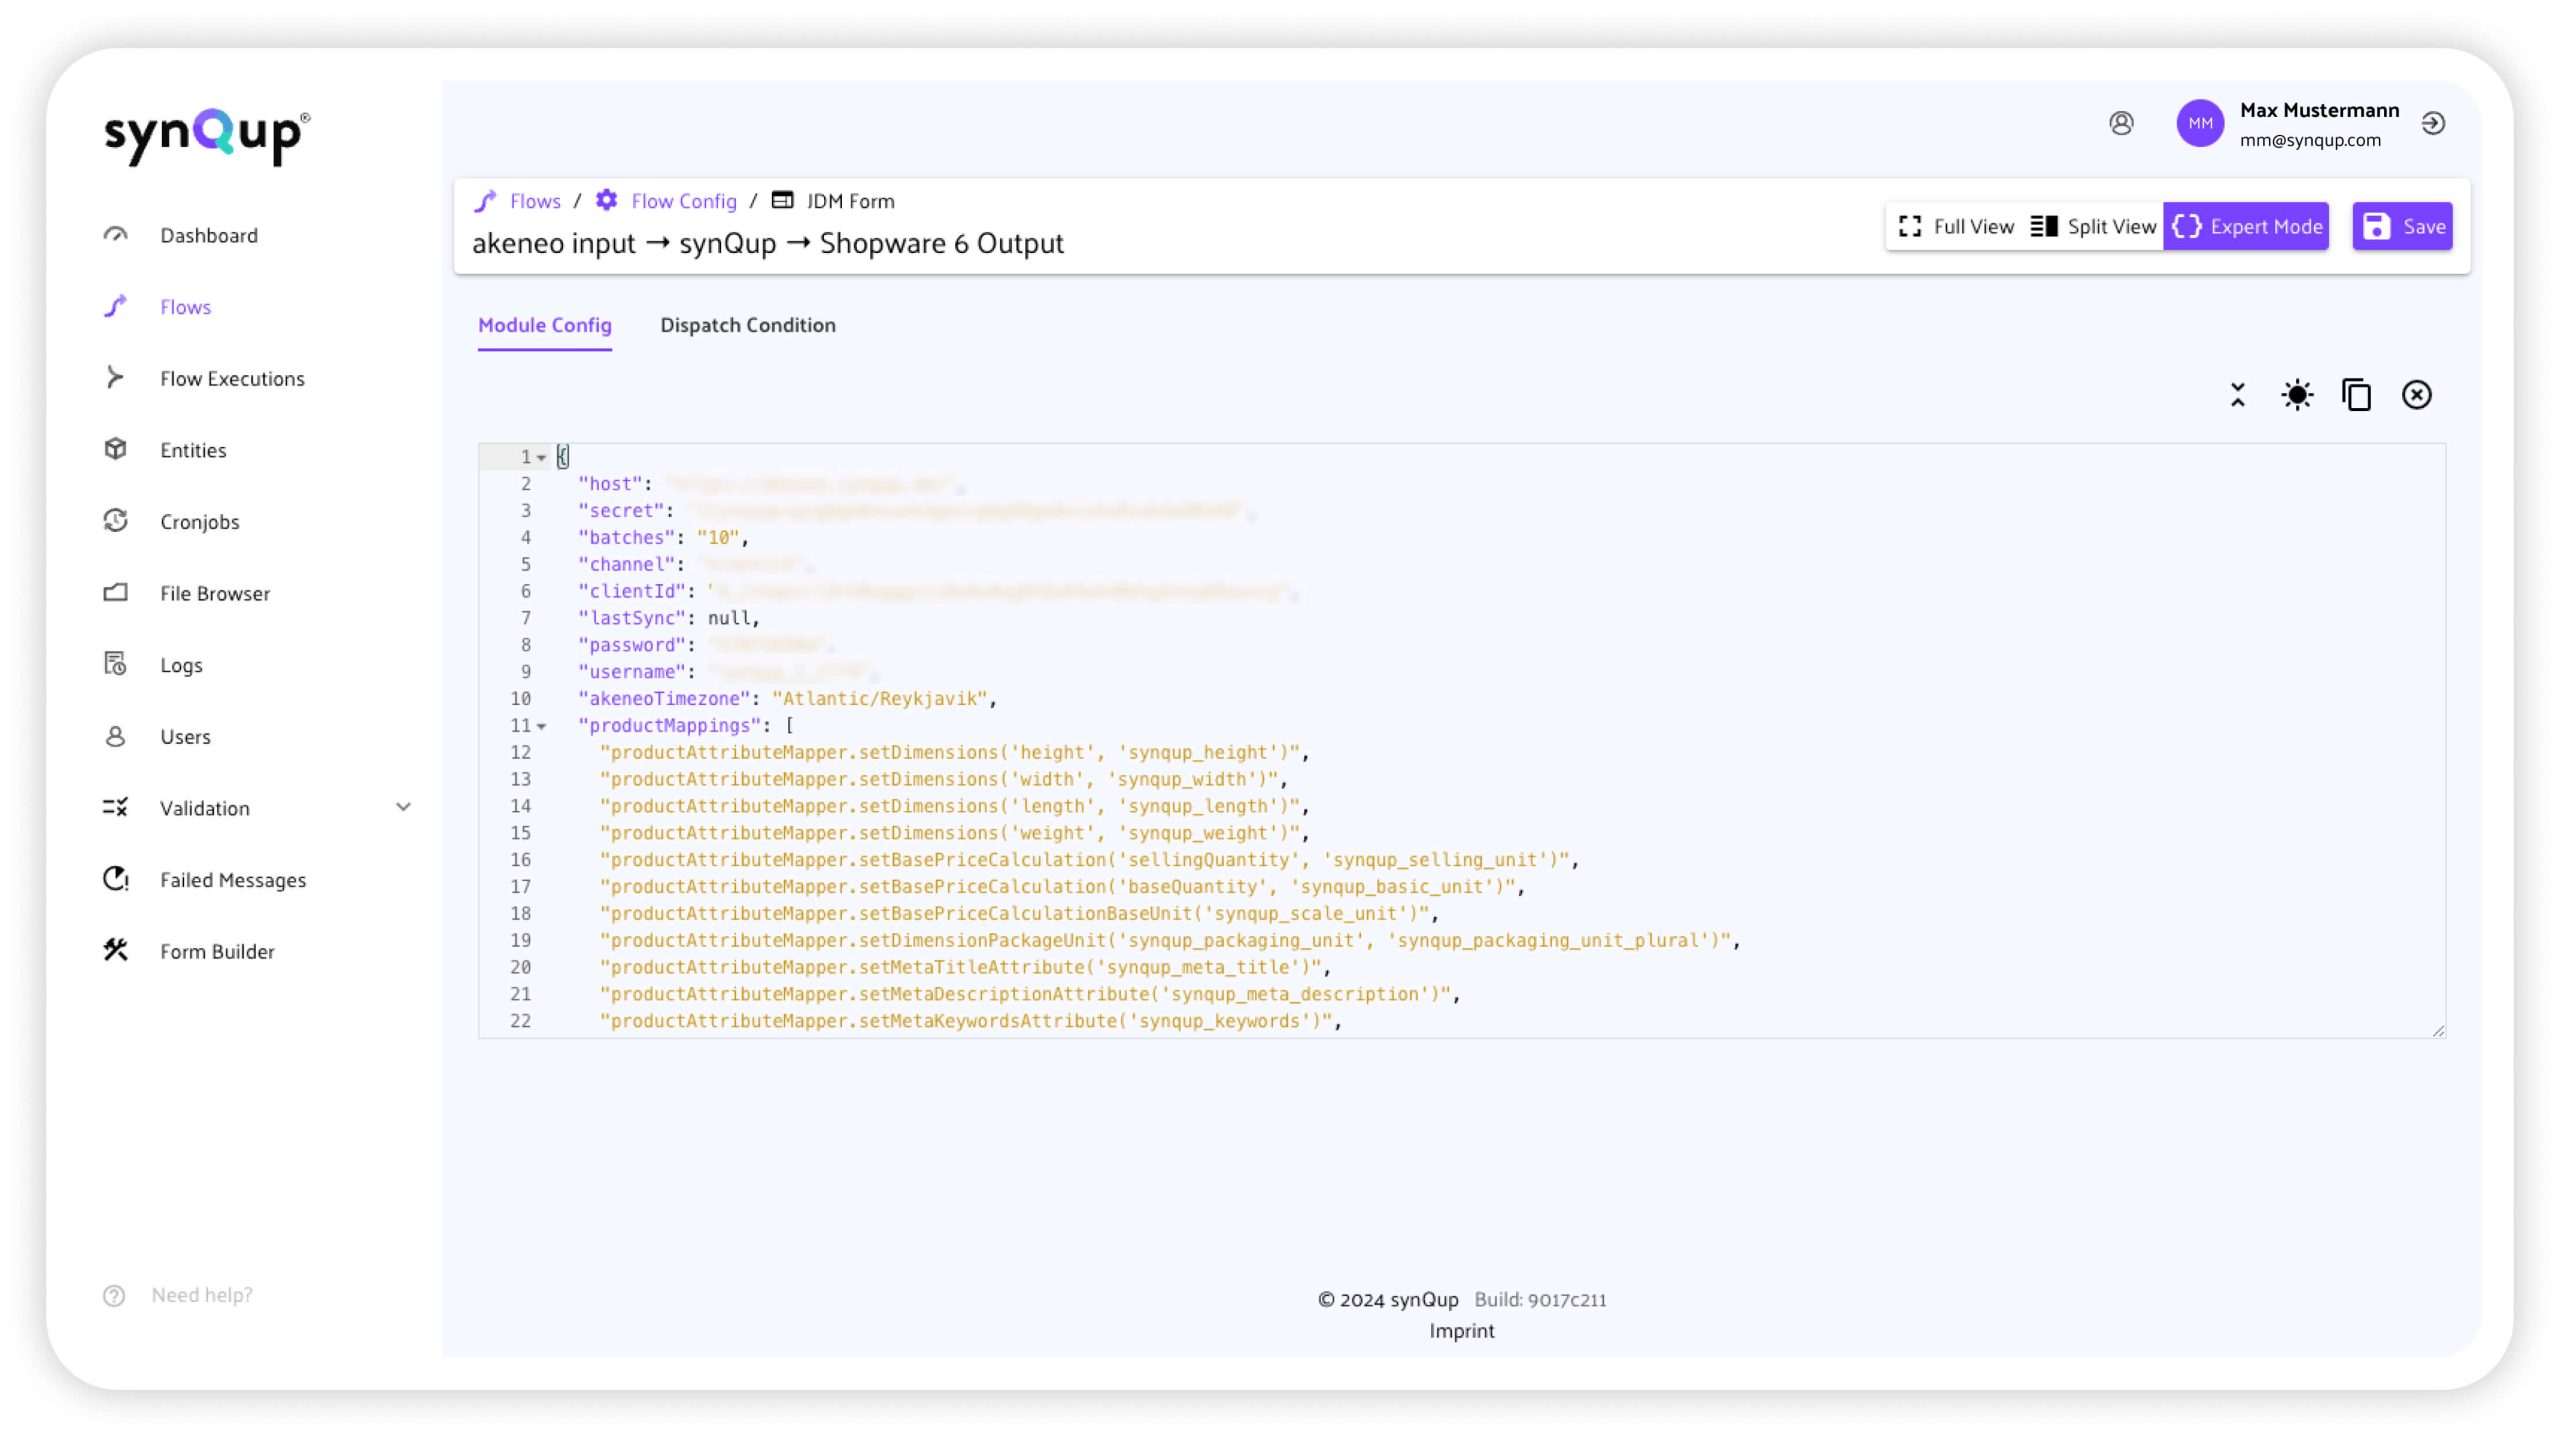Select Full View mode
The image size is (2560, 1435).
pyautogui.click(x=1957, y=226)
